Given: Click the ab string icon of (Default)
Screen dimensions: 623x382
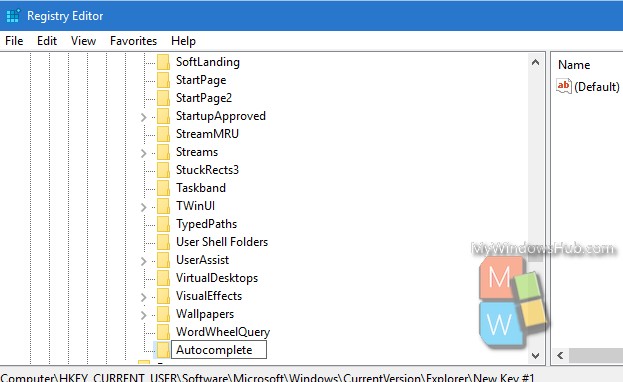Looking at the screenshot, I should point(564,86).
